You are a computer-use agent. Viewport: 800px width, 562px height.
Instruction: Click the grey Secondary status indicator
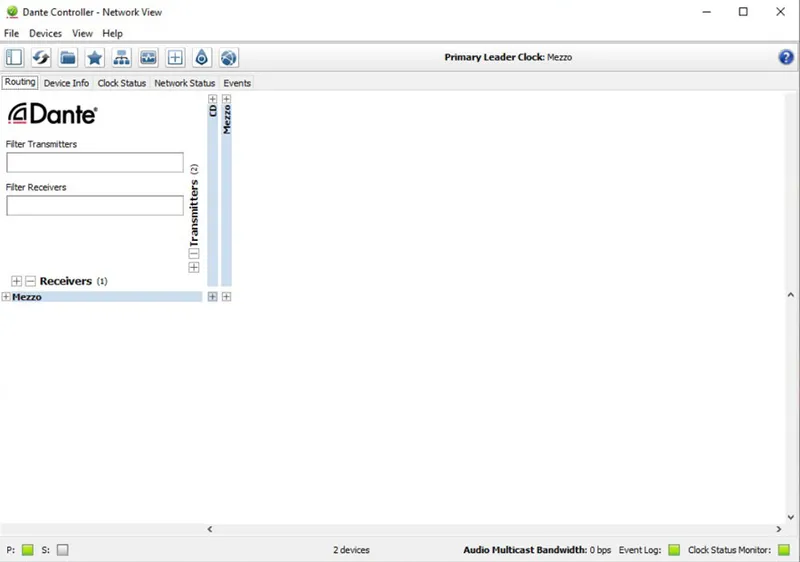[63, 550]
